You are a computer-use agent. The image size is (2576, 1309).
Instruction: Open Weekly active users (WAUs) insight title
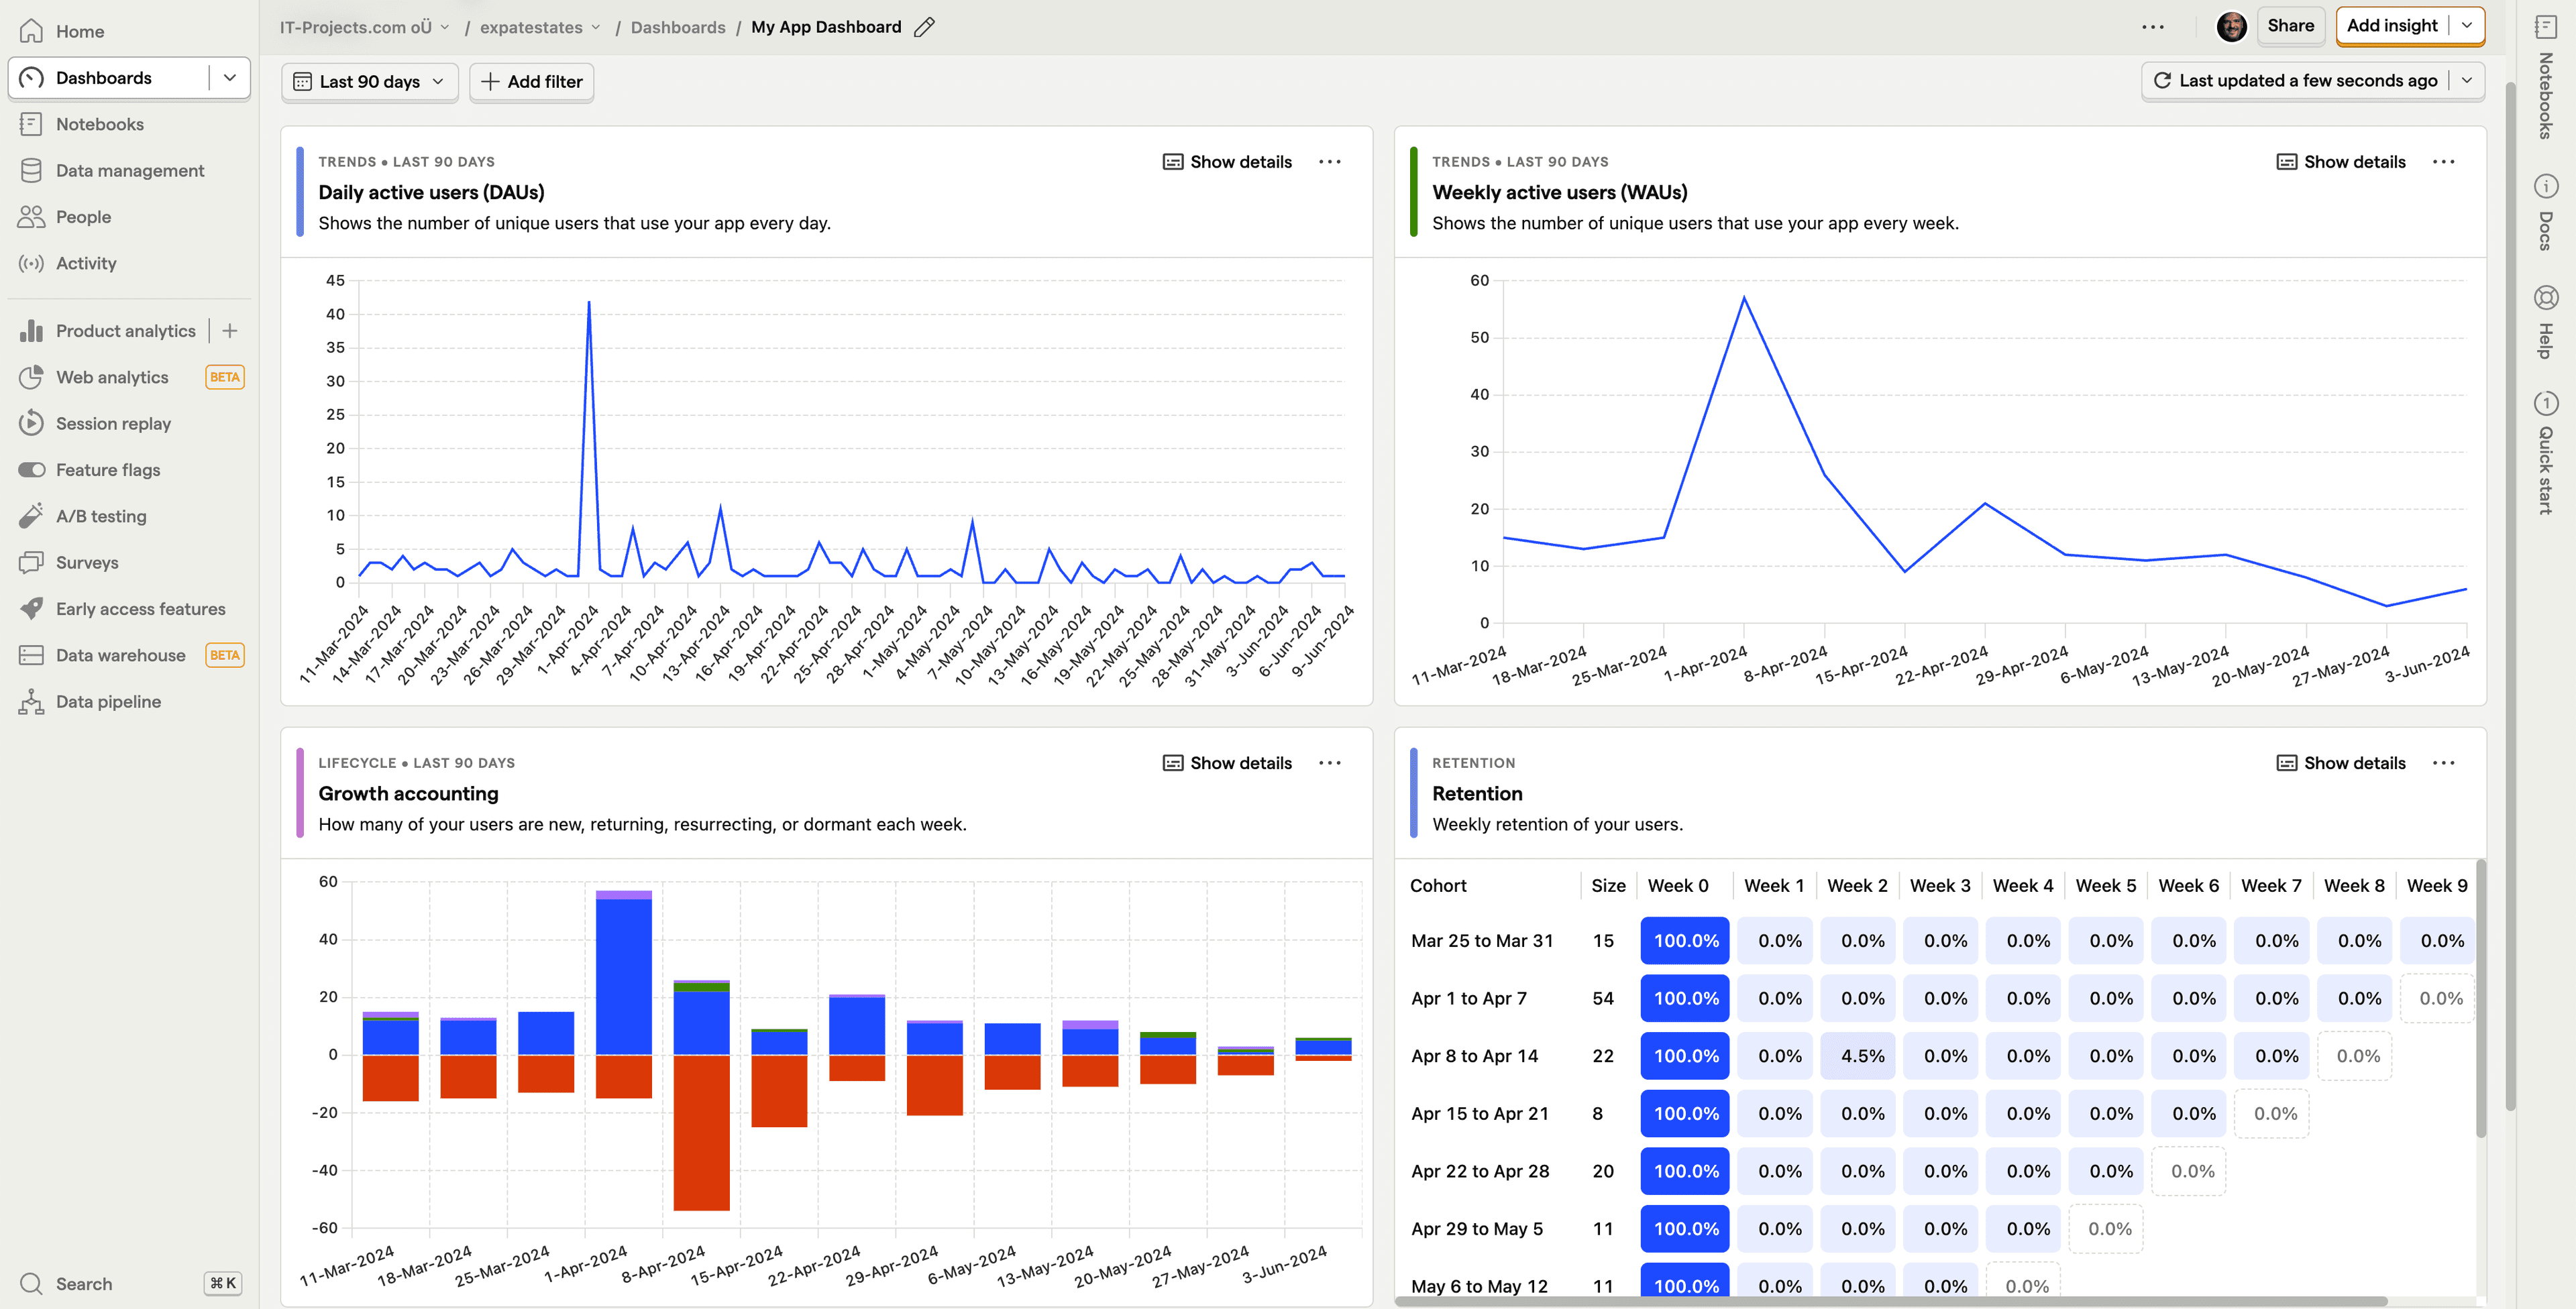point(1560,192)
